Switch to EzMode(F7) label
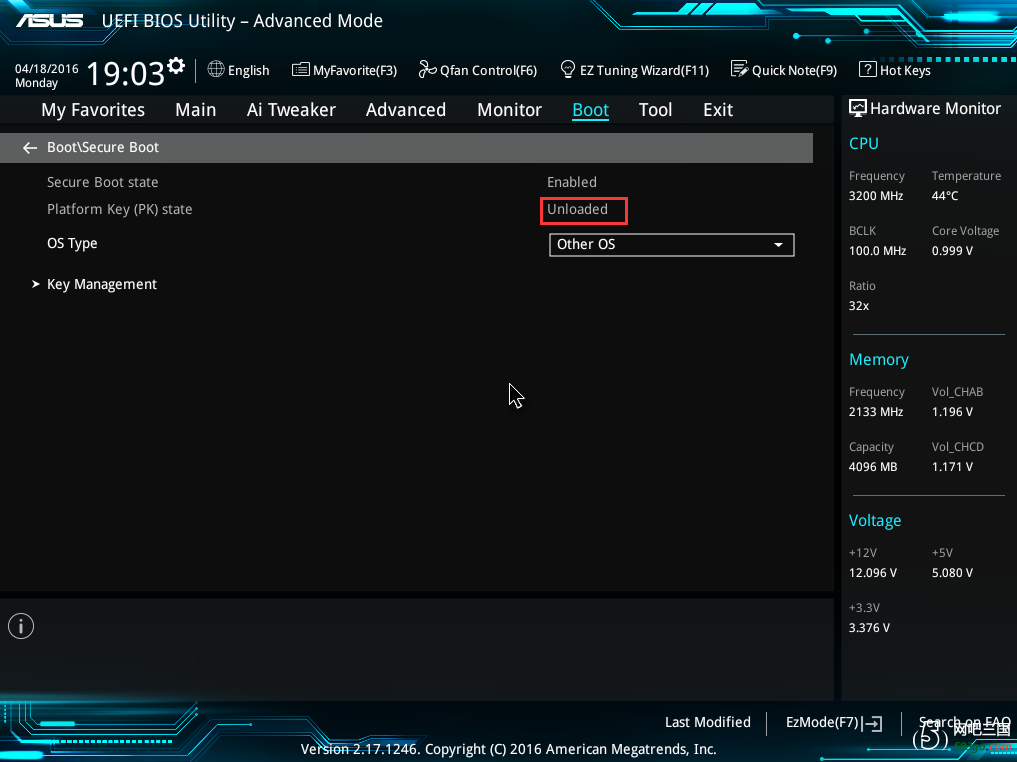The image size is (1017, 762). tap(822, 722)
